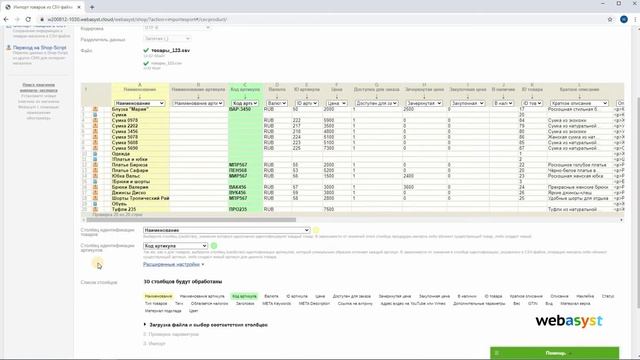Open a new browser tab with plus icon

pos(92,7)
